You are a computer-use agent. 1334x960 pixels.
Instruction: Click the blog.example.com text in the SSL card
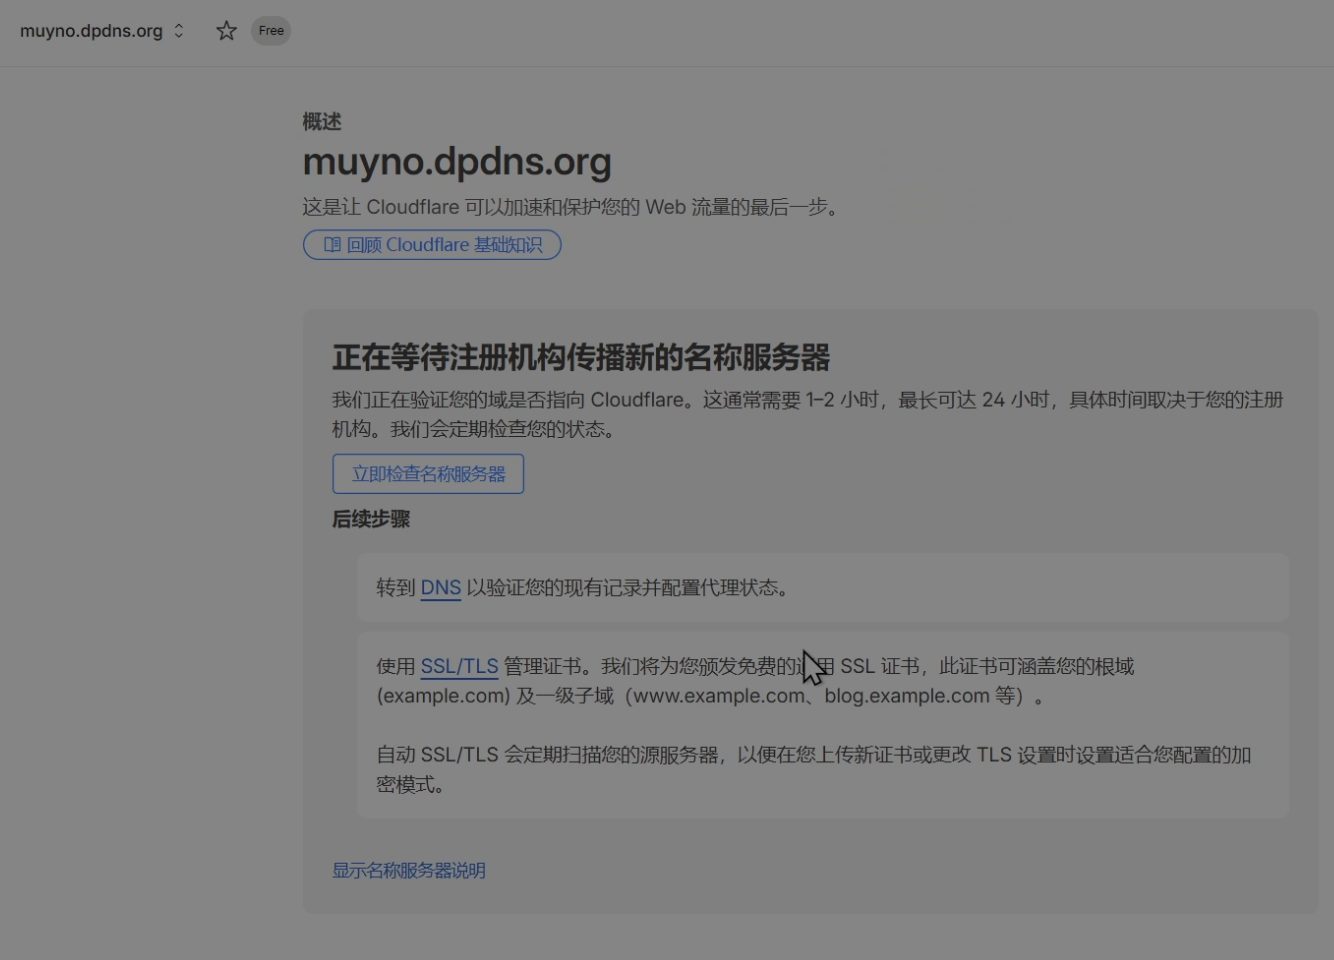coord(906,696)
